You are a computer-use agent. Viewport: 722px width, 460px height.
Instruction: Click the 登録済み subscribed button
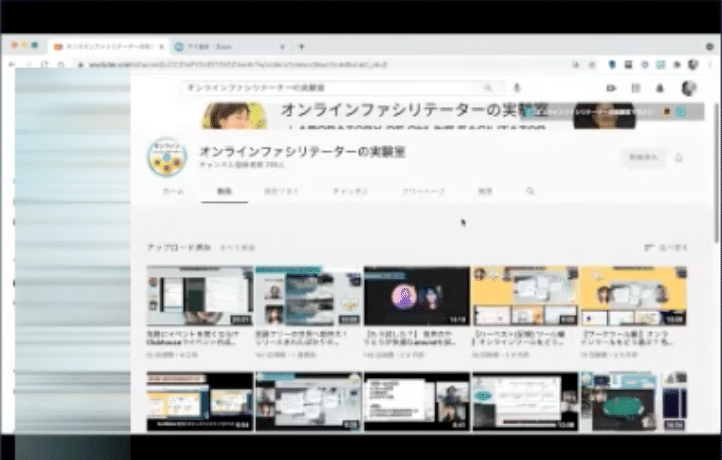tap(643, 157)
